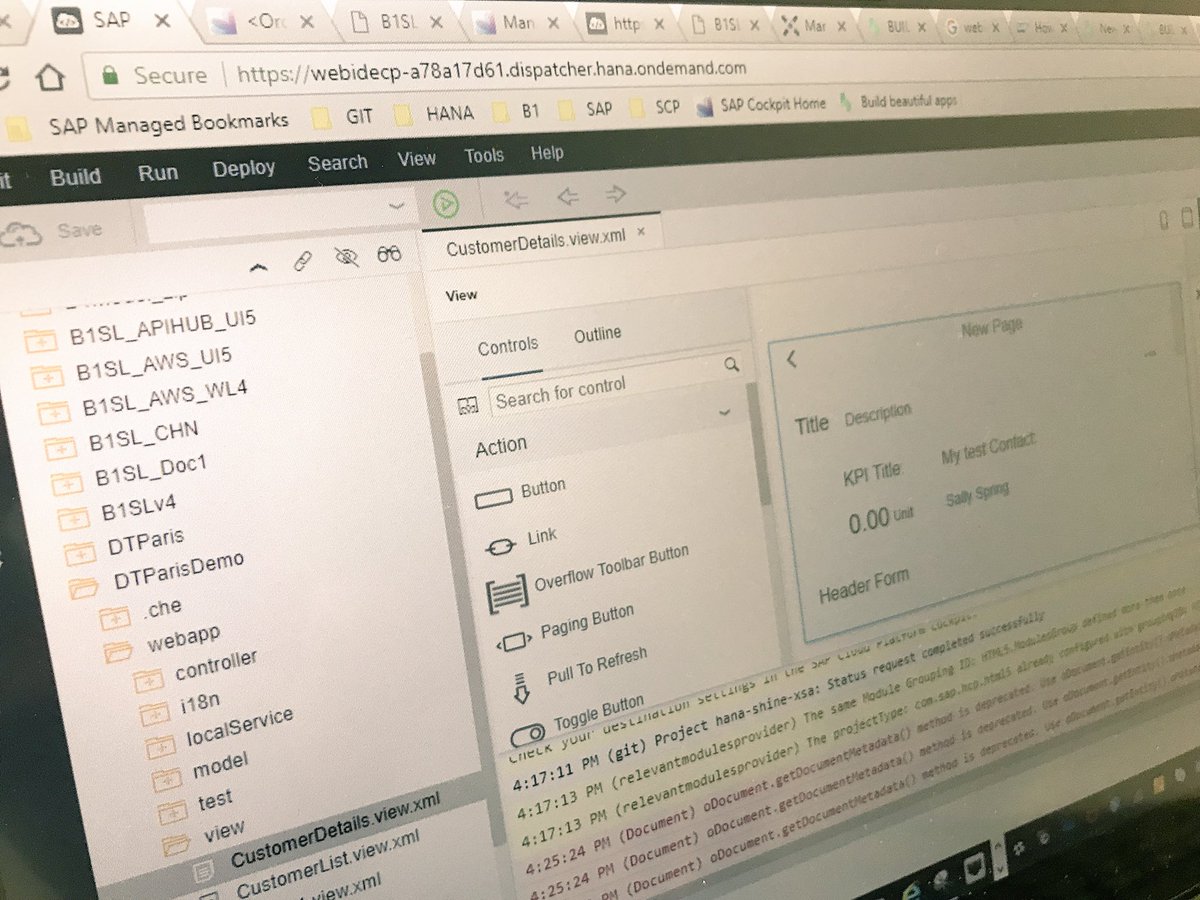Click the link-with-editor chain icon

(x=301, y=262)
